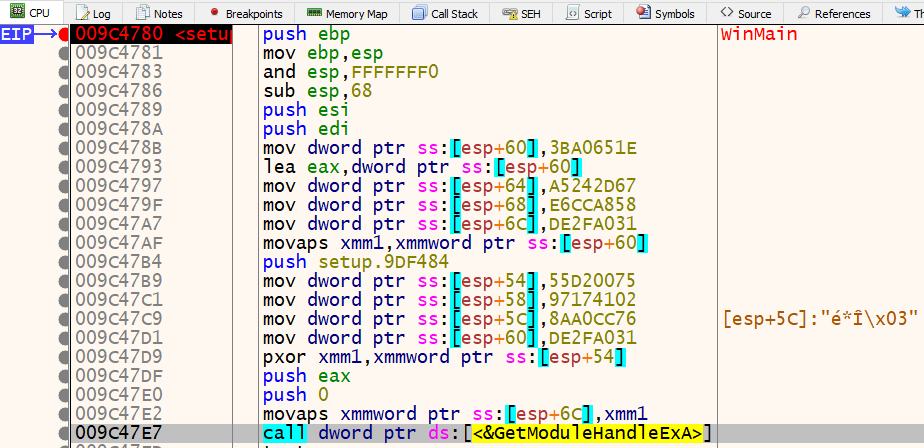Open the Memory Map tab

pyautogui.click(x=349, y=13)
